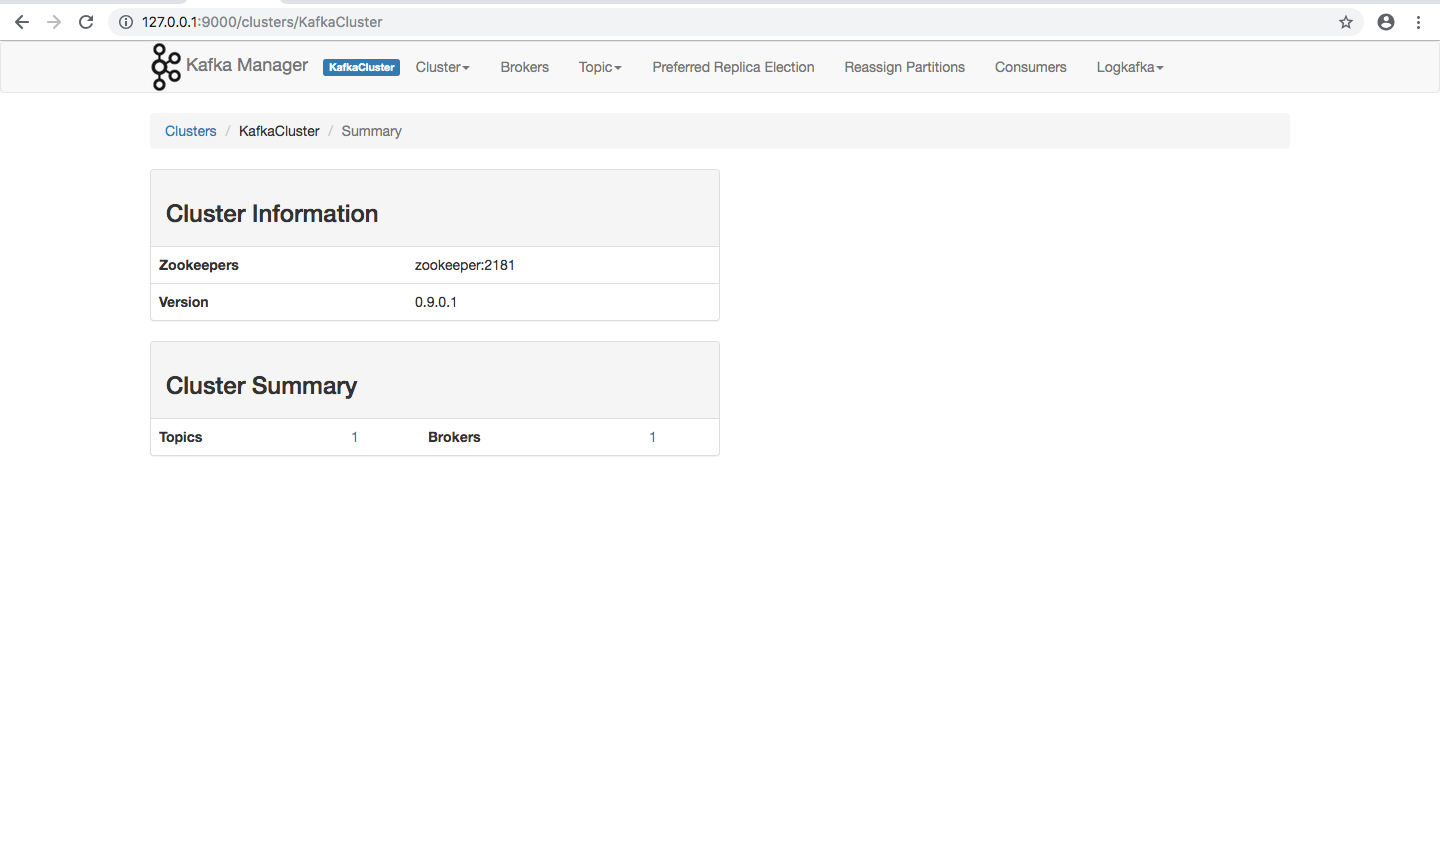
Task: Click the Brokers label in summary
Action: click(454, 437)
